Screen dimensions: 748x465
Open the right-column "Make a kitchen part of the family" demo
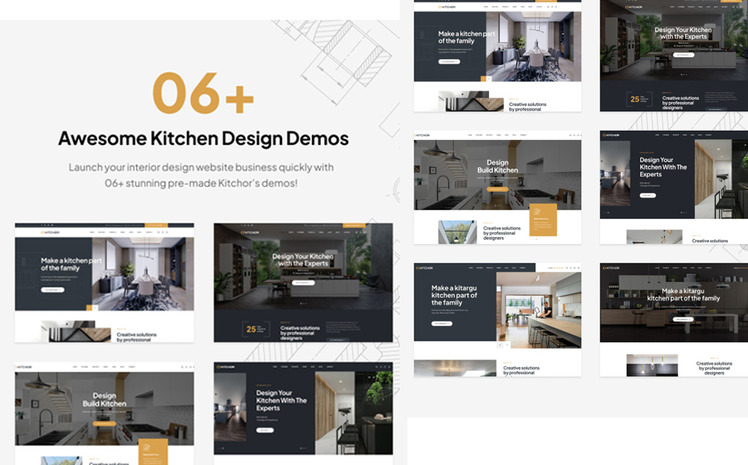click(x=498, y=56)
